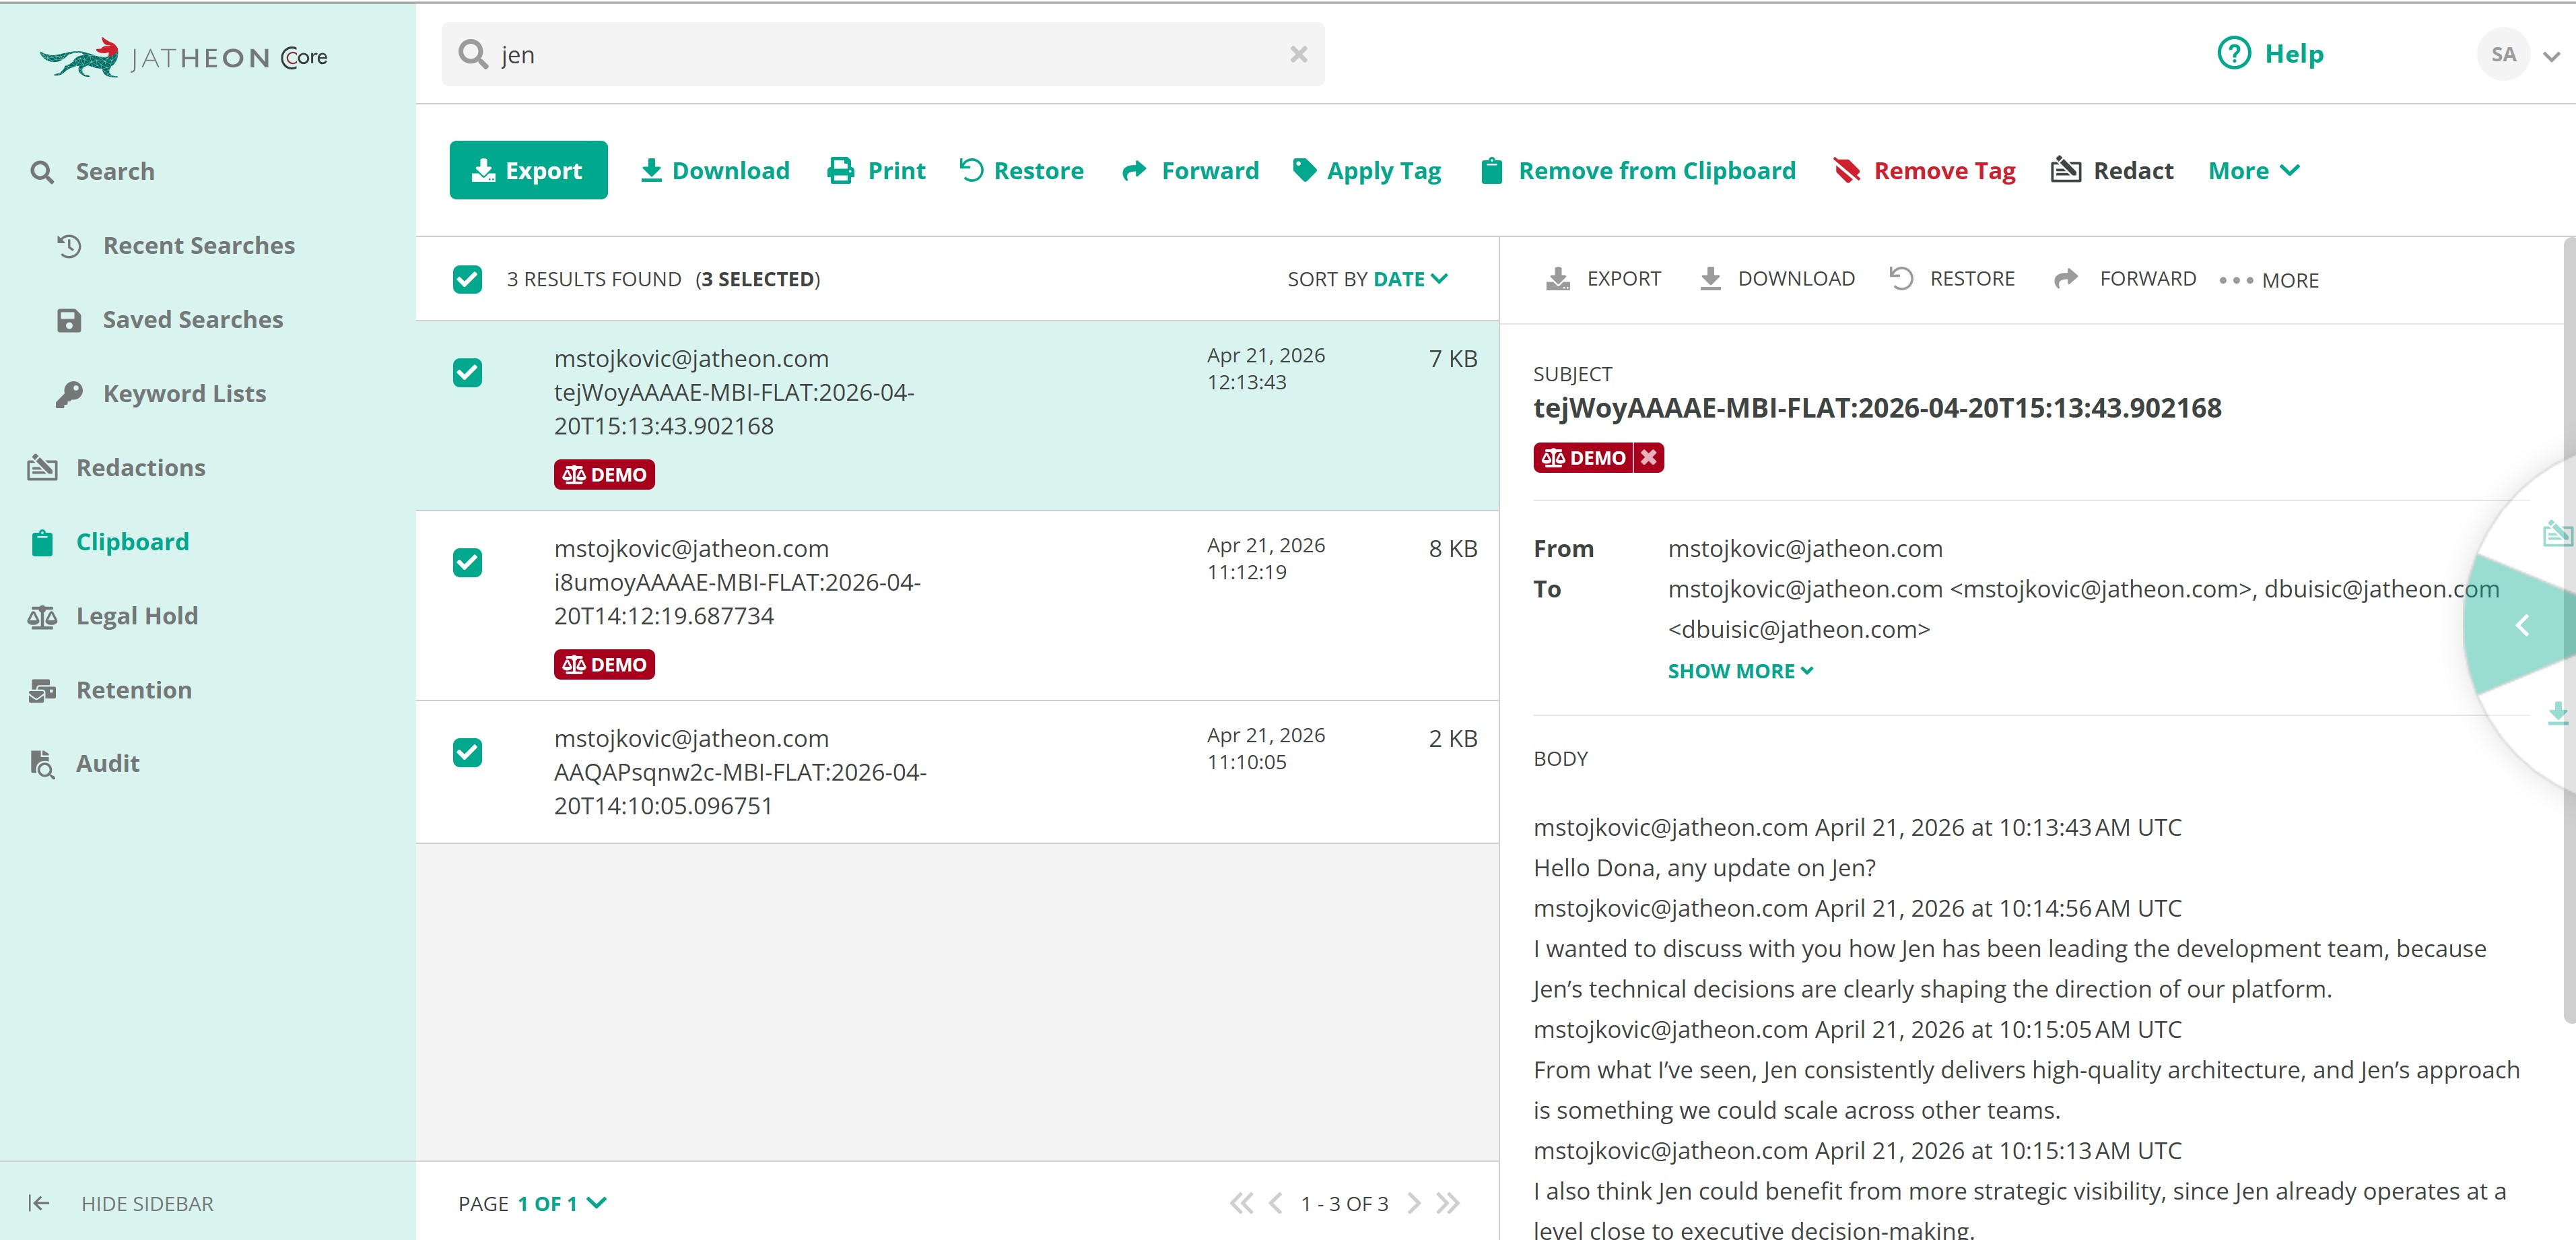The image size is (2576, 1240).
Task: Click the DEMO tag label in preview
Action: [1584, 457]
